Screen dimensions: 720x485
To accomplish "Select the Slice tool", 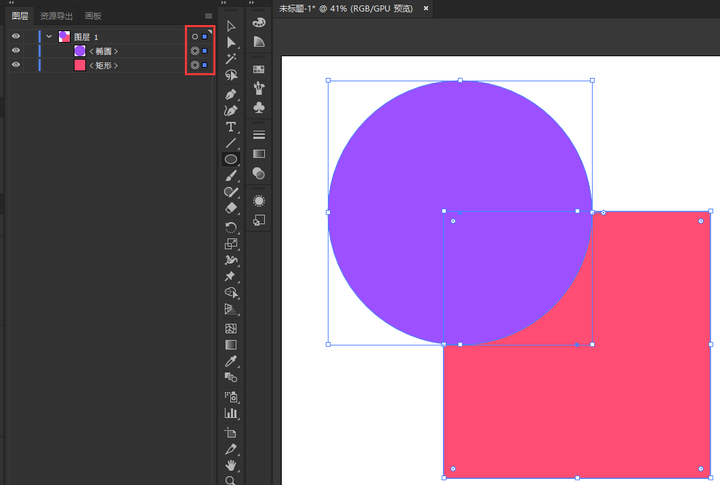I will 231,449.
